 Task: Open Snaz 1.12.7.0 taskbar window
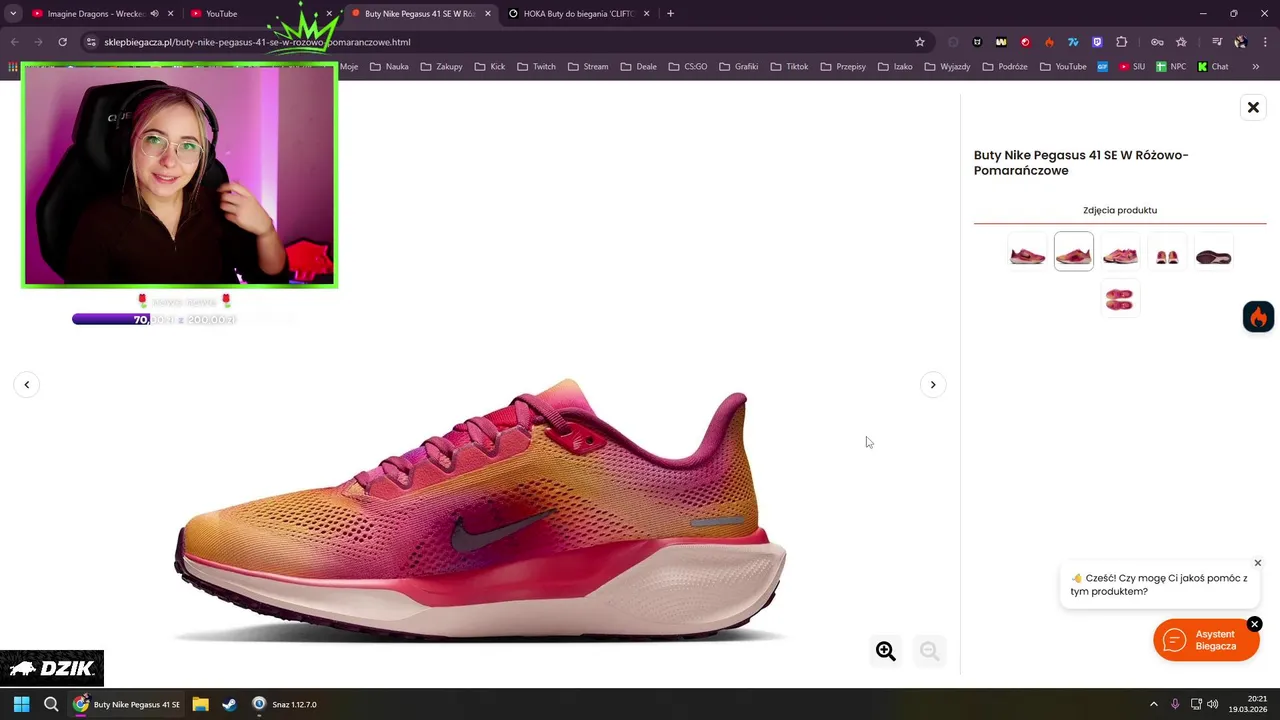pyautogui.click(x=285, y=704)
